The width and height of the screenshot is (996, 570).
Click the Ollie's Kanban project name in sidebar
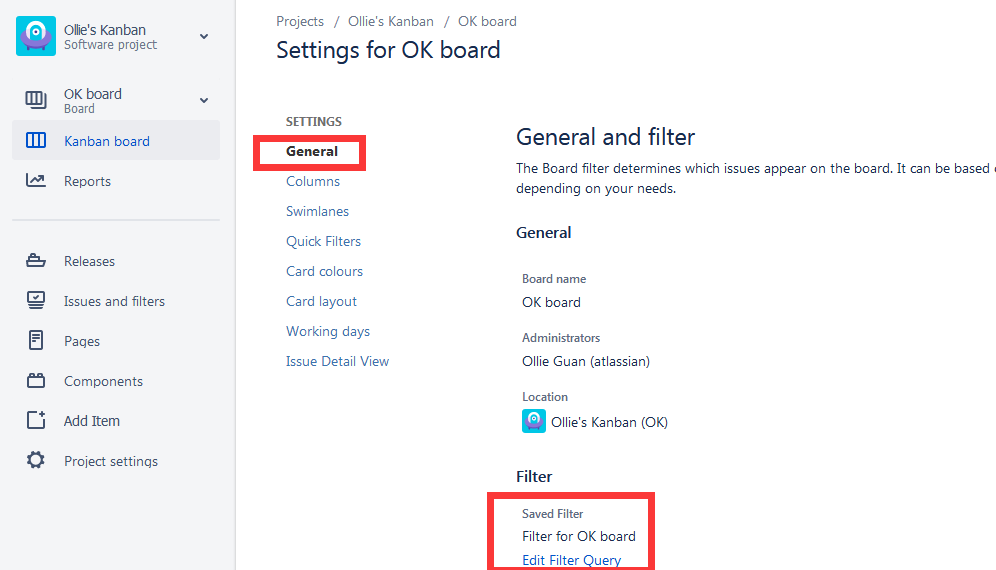[x=105, y=30]
